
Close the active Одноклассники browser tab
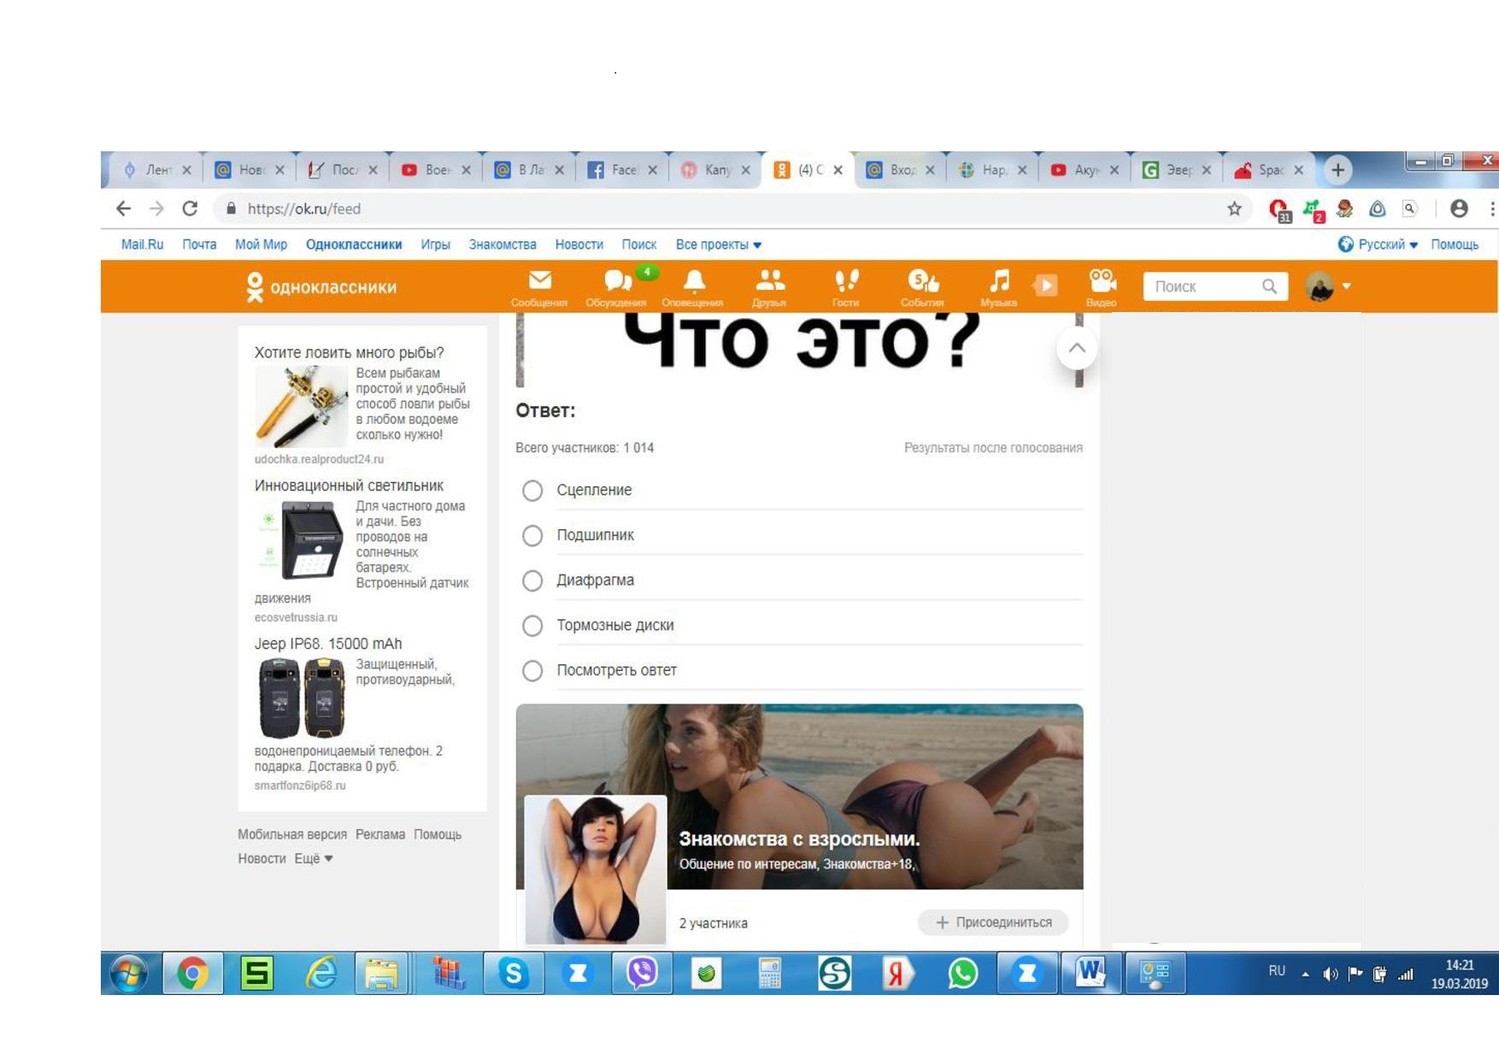838,170
